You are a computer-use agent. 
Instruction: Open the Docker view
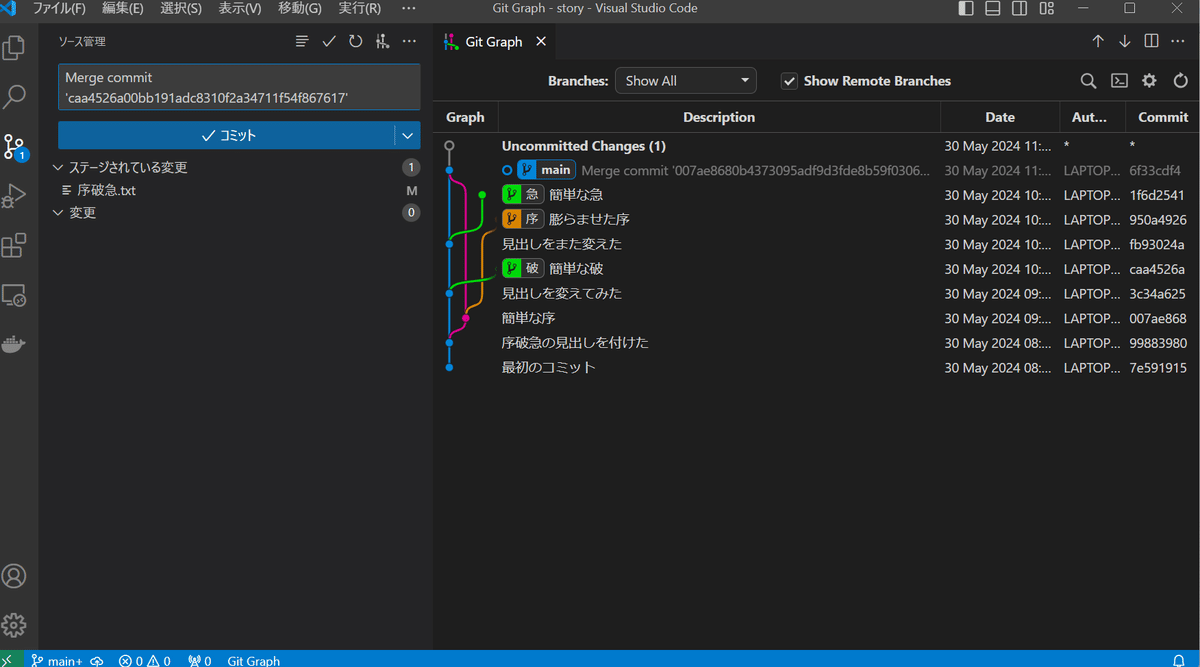click(x=14, y=345)
